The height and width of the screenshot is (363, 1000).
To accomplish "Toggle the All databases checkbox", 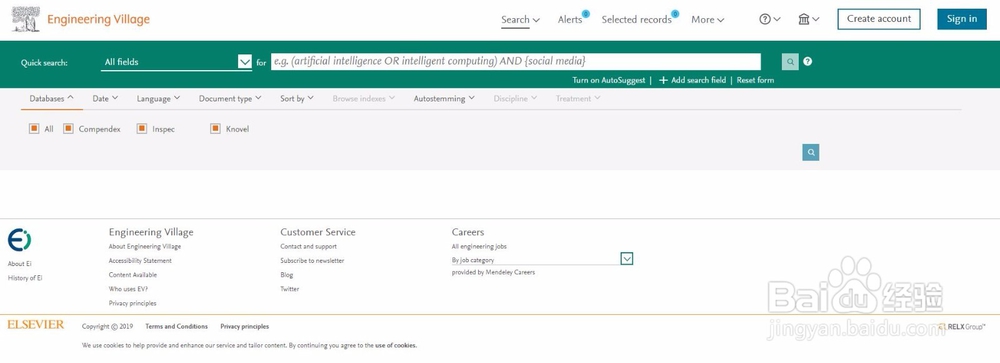I will tap(34, 128).
